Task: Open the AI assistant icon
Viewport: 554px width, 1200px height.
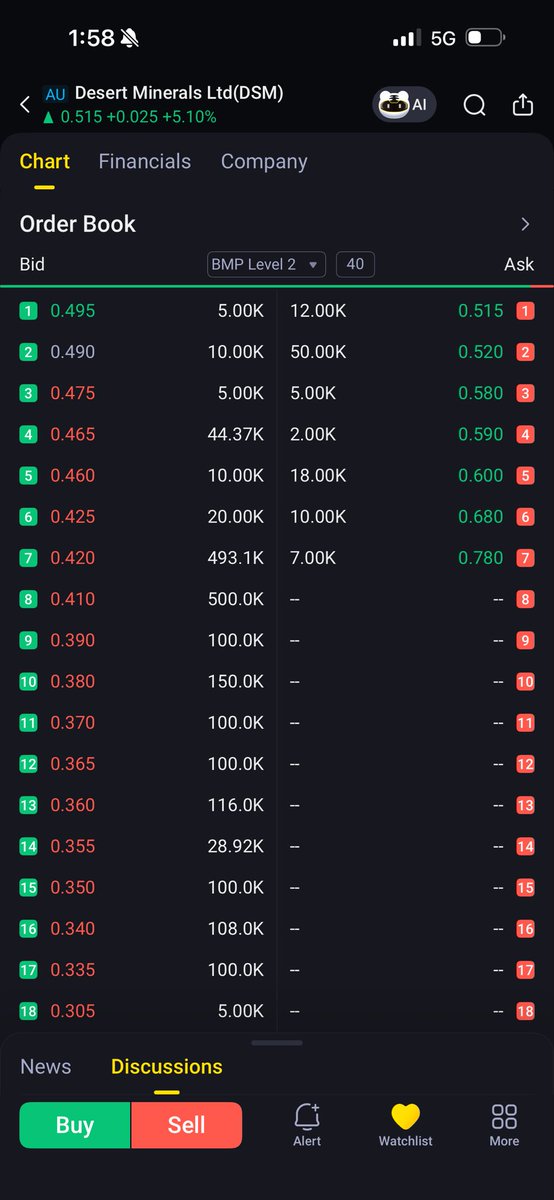Action: click(x=404, y=104)
